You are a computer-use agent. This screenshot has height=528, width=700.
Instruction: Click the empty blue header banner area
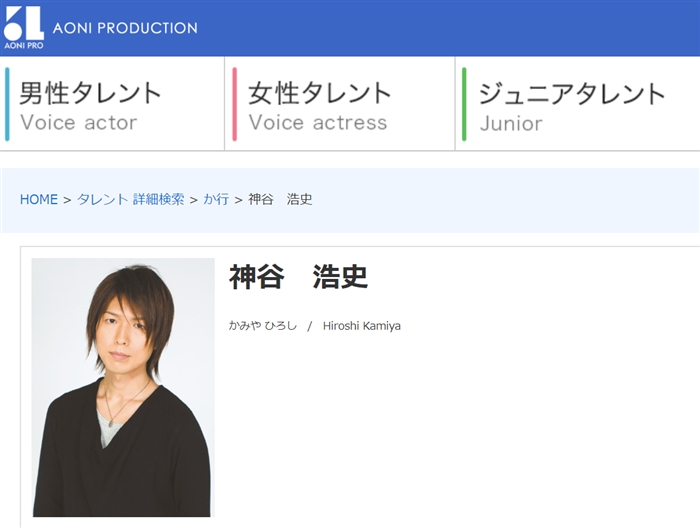tap(450, 28)
